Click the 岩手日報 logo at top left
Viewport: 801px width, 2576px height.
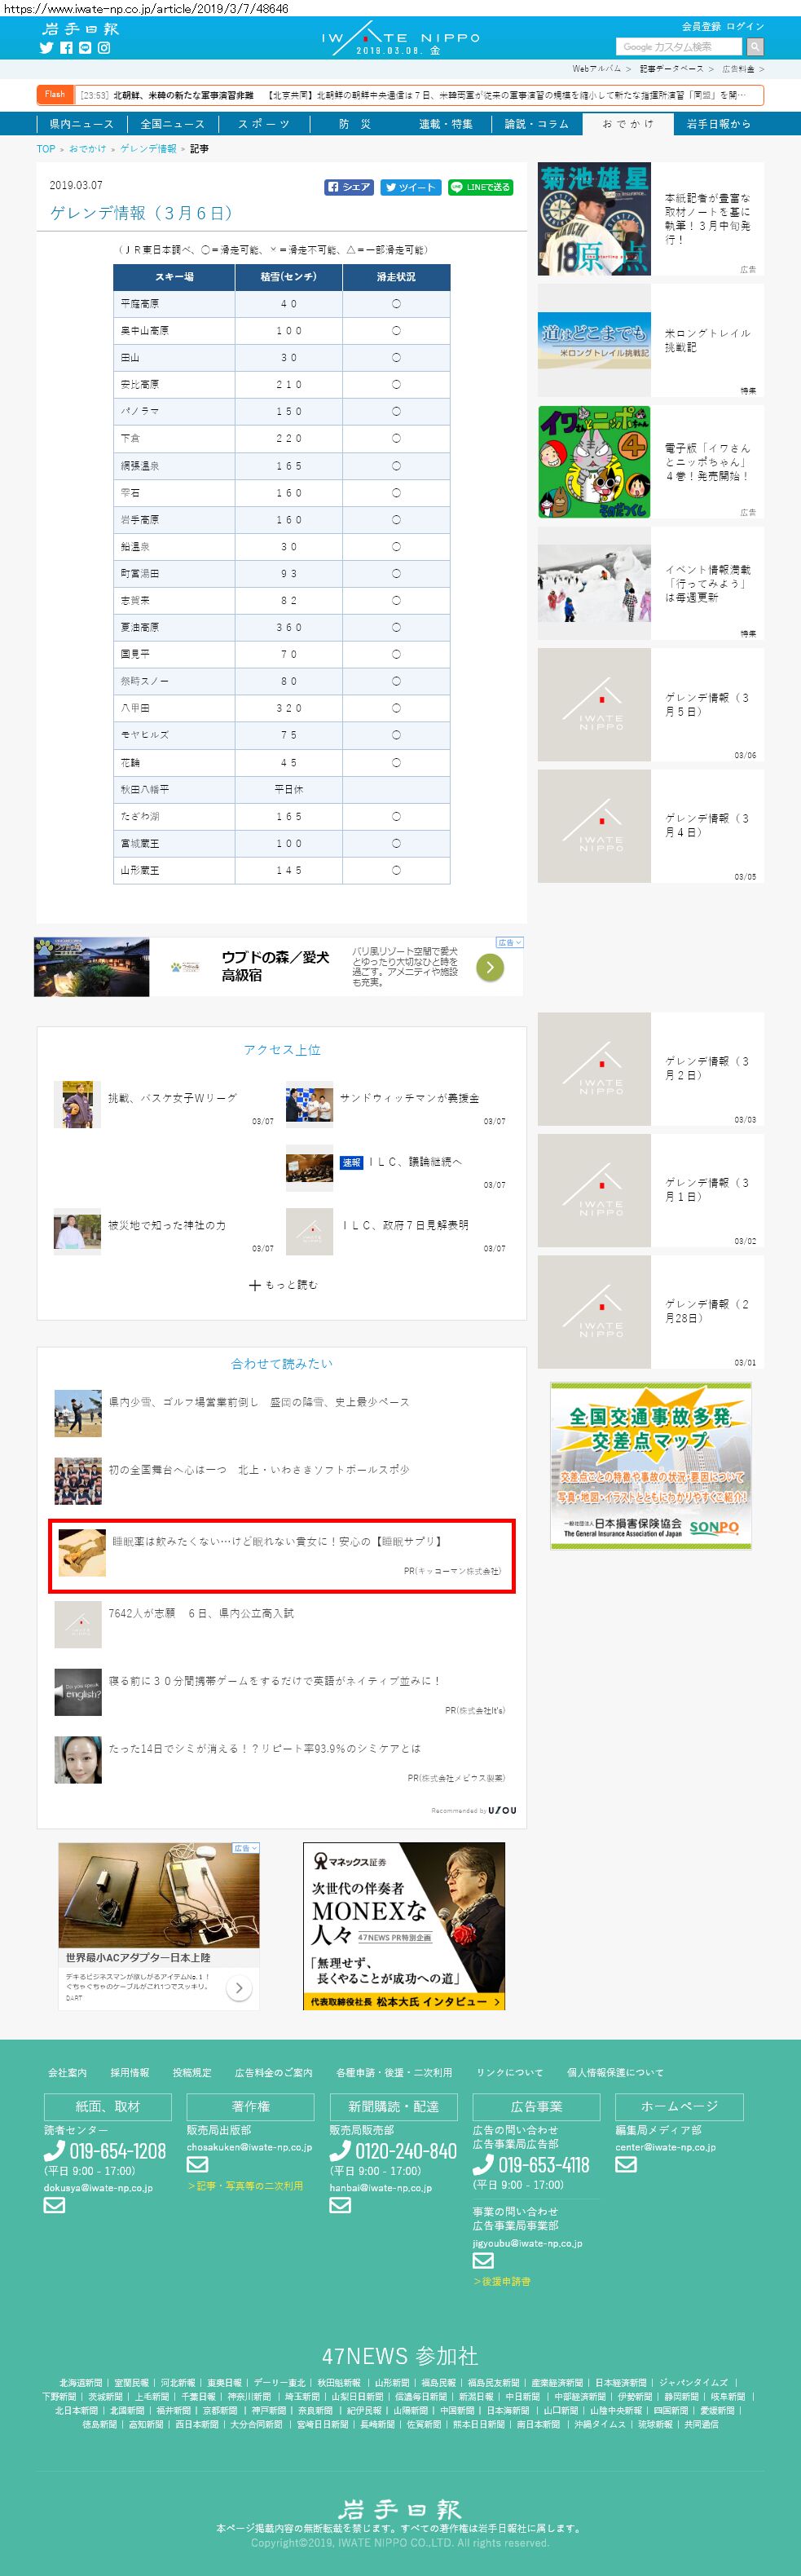point(80,28)
